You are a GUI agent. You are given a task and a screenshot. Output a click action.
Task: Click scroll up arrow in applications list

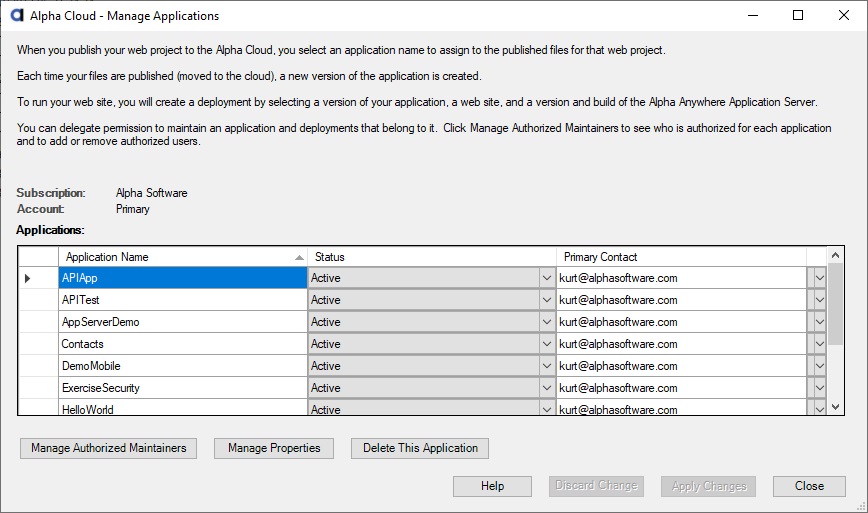click(835, 255)
